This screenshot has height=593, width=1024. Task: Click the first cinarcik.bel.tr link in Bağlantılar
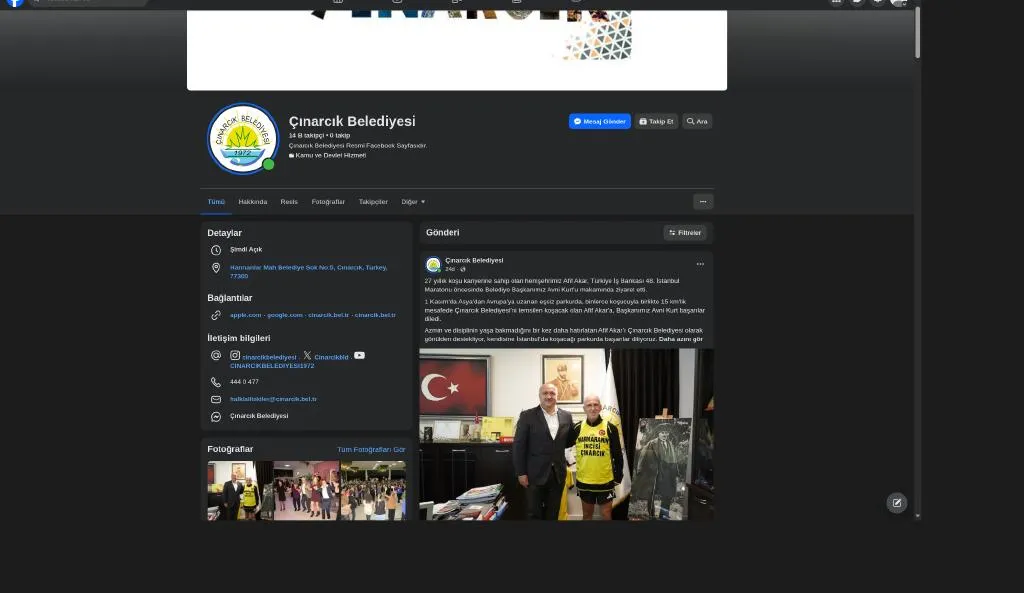pos(328,315)
